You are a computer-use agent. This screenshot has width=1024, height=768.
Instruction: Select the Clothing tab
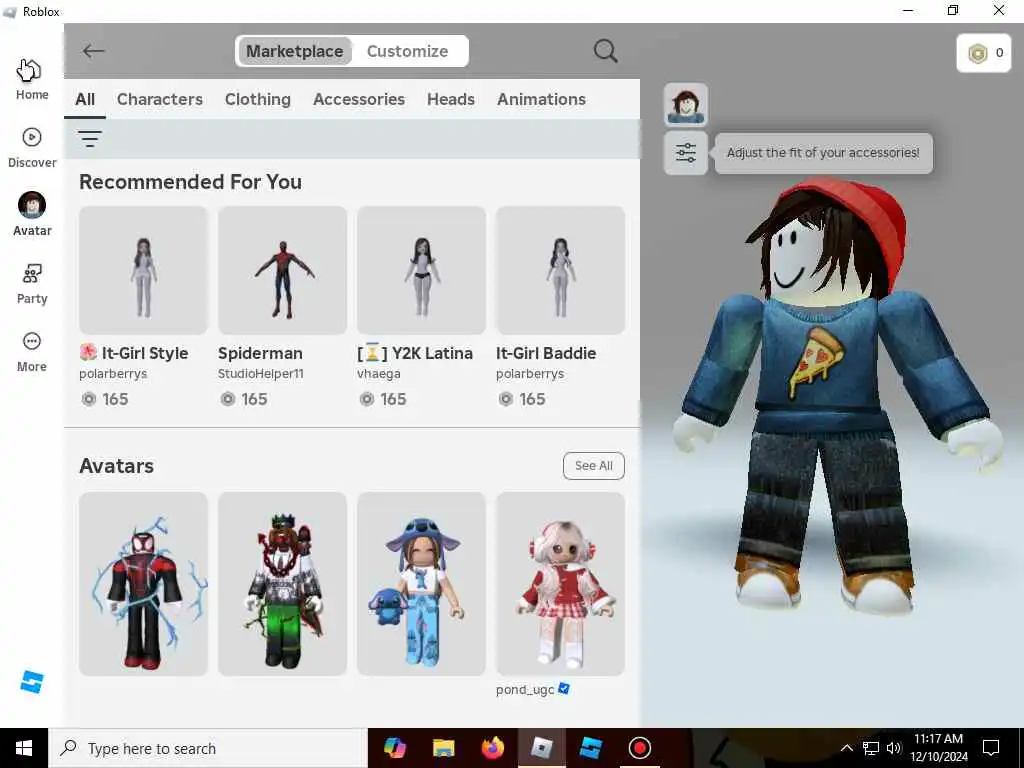tap(257, 99)
